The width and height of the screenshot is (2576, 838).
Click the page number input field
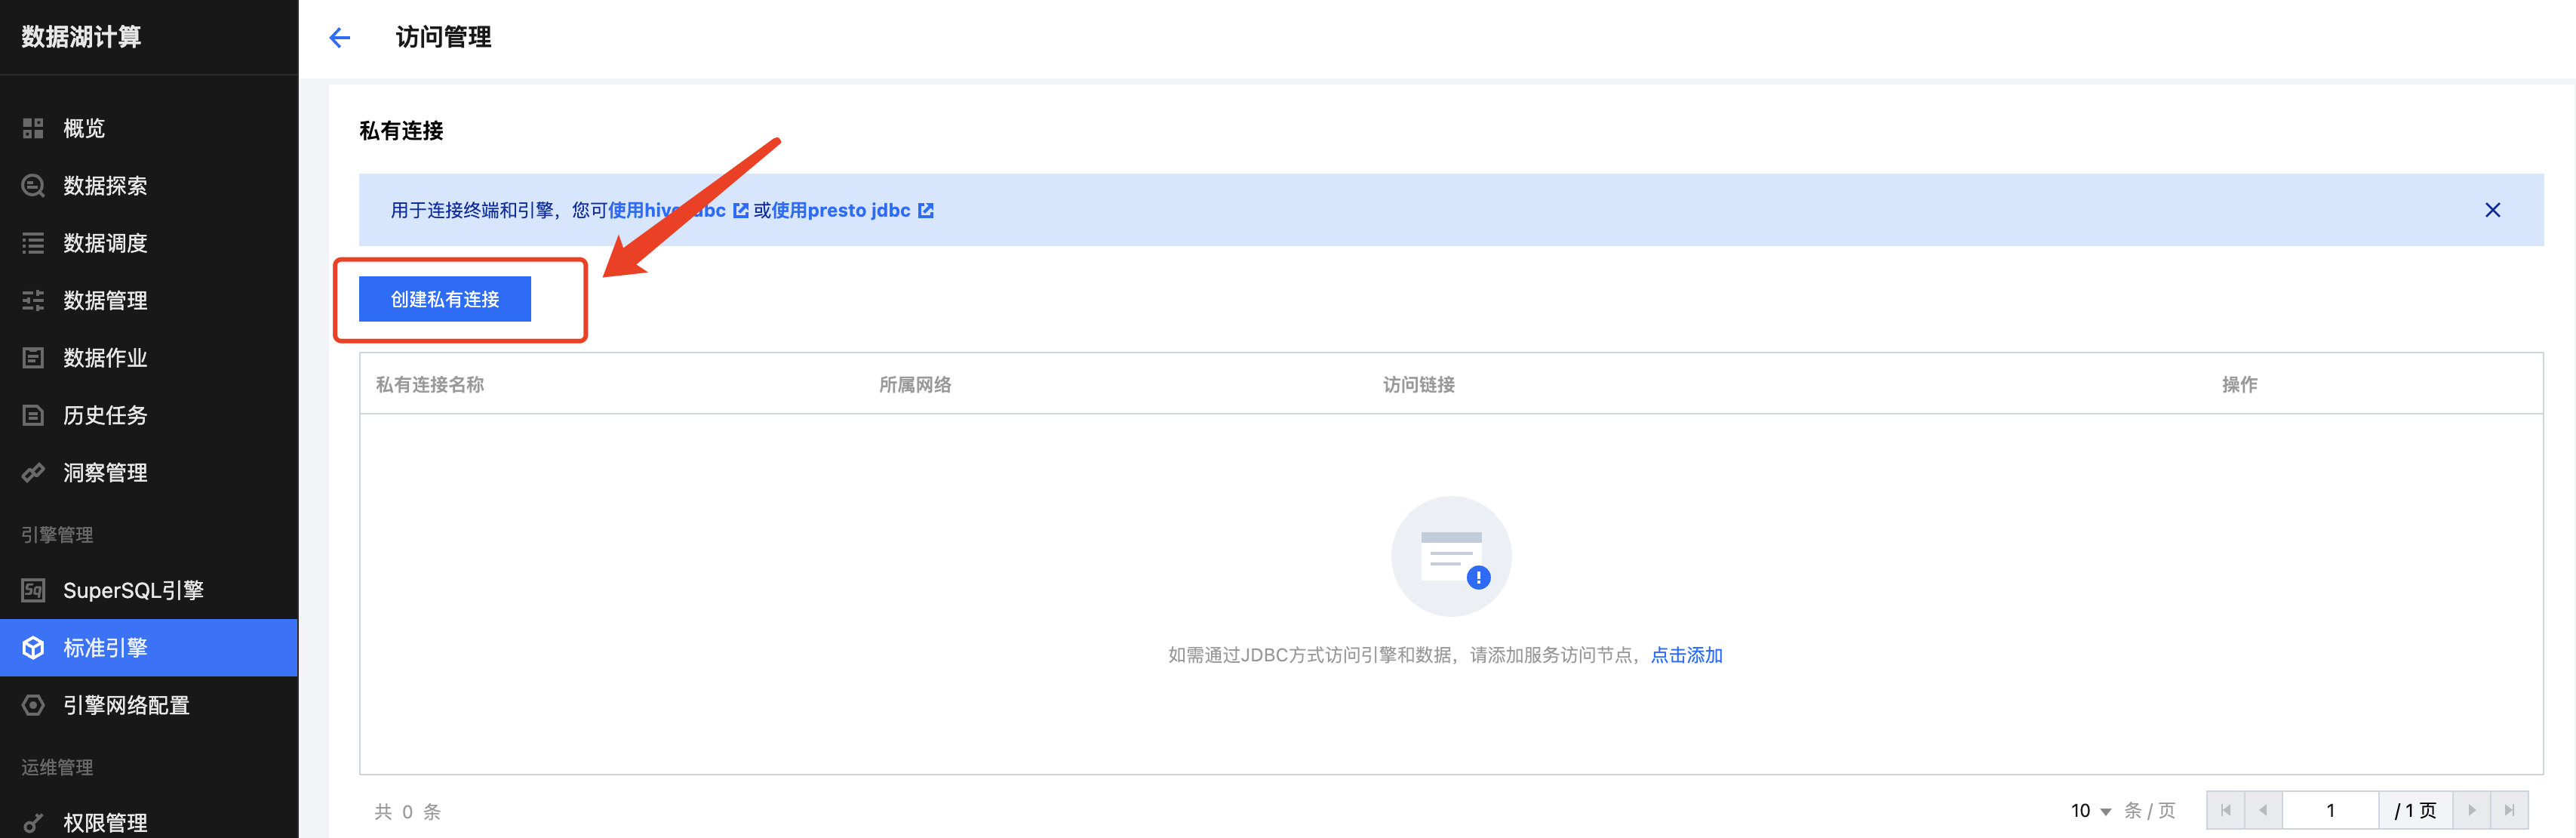coord(2329,810)
